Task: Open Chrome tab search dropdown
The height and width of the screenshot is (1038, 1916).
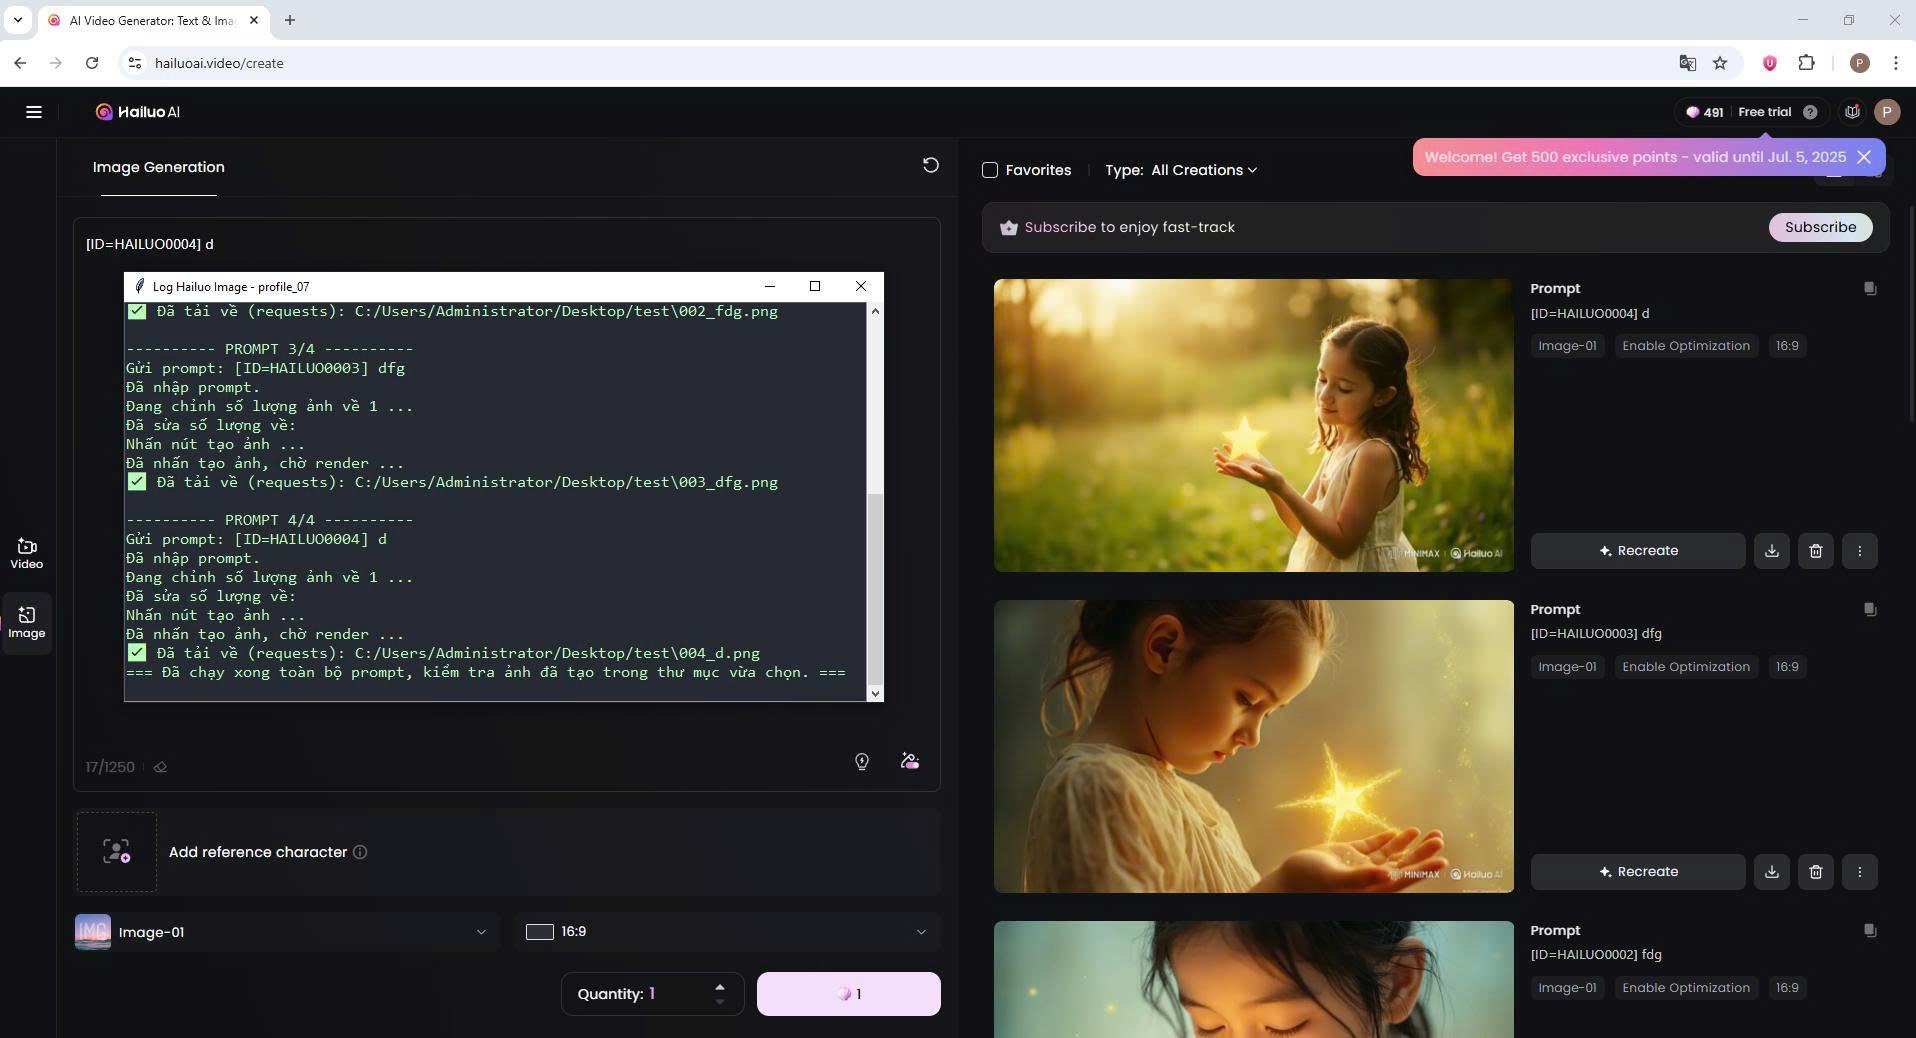Action: [17, 20]
